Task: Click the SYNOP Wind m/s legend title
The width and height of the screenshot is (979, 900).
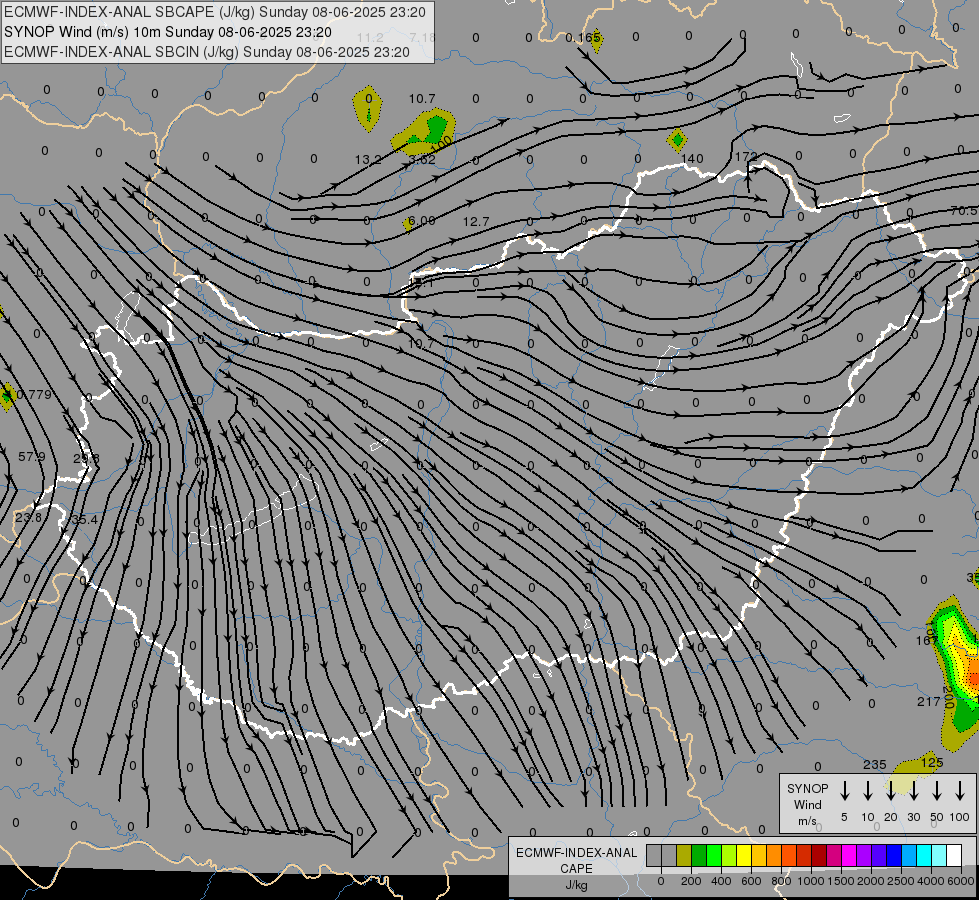Action: click(x=807, y=804)
